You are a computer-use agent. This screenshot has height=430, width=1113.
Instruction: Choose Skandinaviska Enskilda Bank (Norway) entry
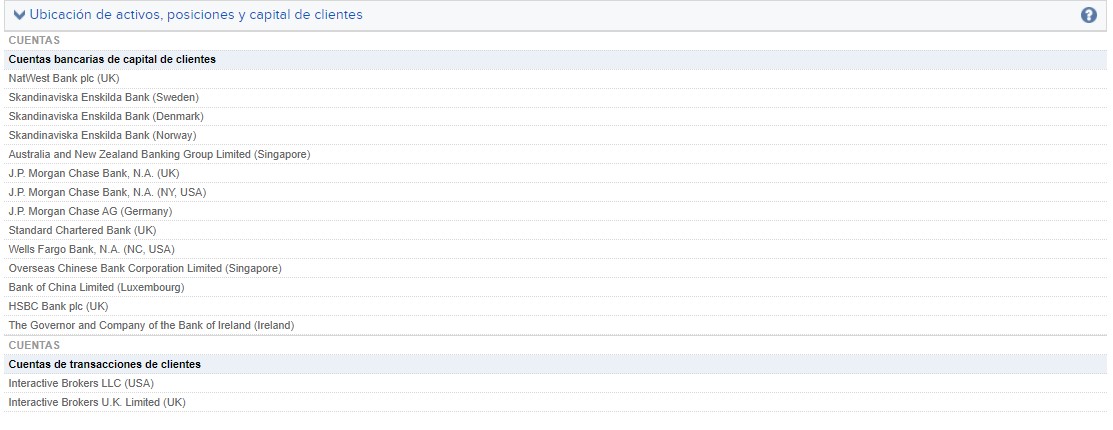tap(103, 135)
